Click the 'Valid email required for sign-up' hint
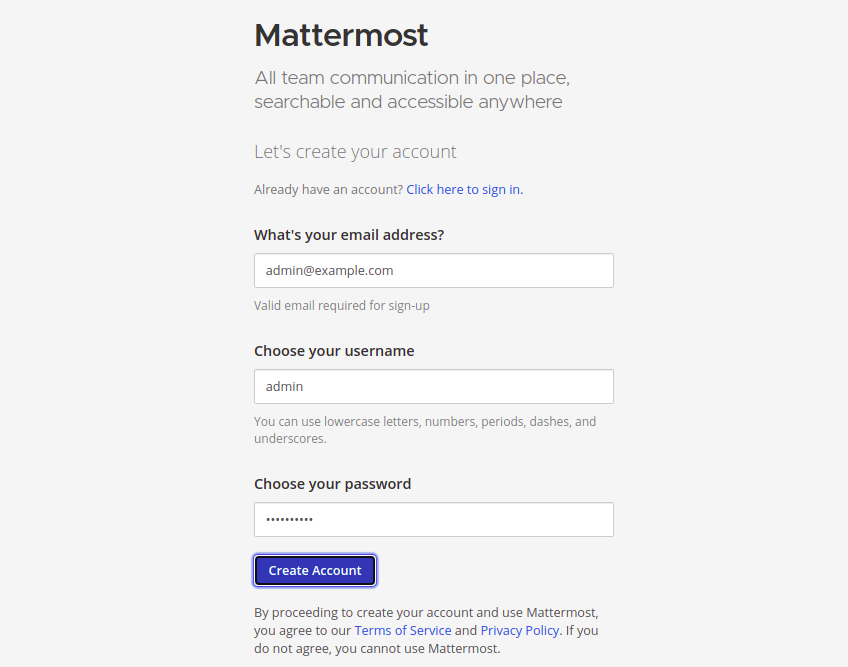The image size is (848, 667). [x=342, y=306]
